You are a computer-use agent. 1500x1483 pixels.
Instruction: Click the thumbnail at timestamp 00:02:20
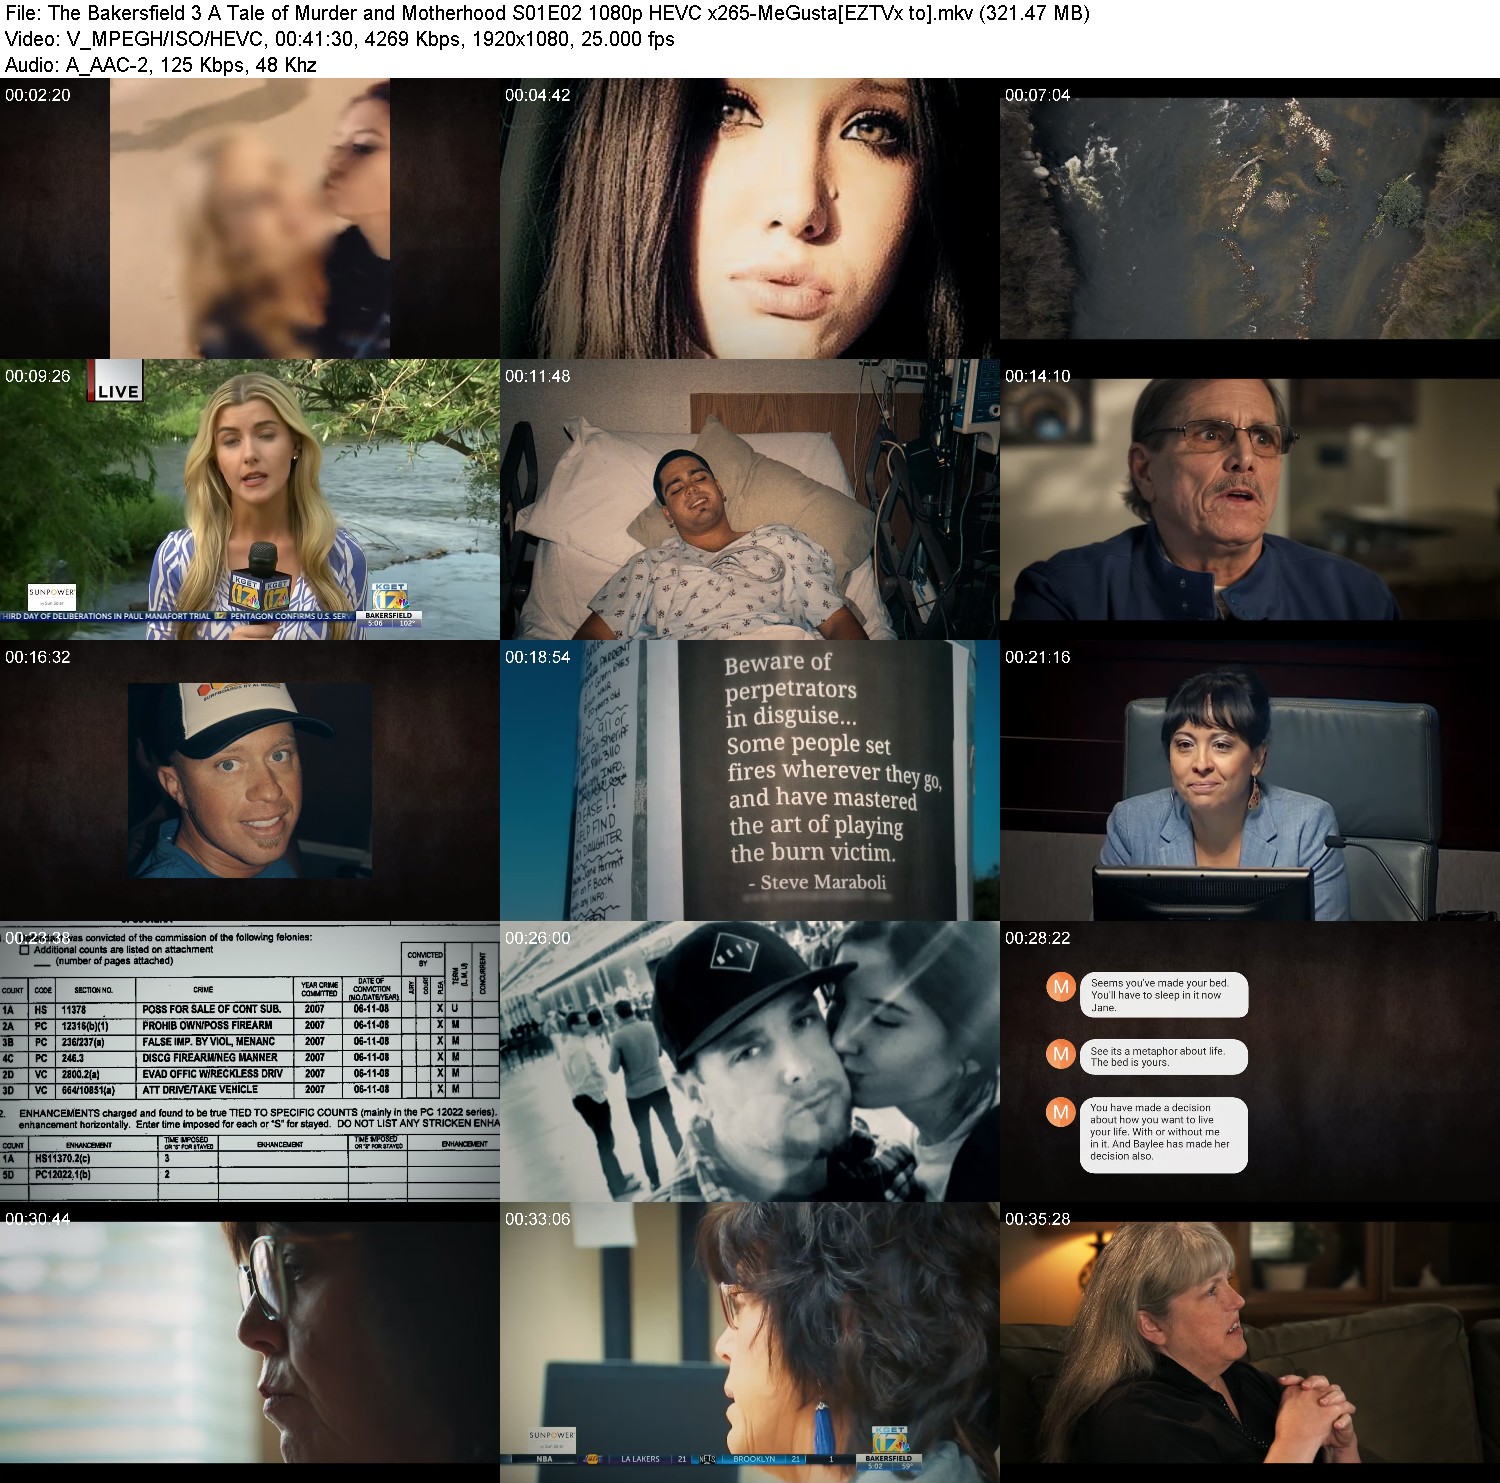pos(250,218)
